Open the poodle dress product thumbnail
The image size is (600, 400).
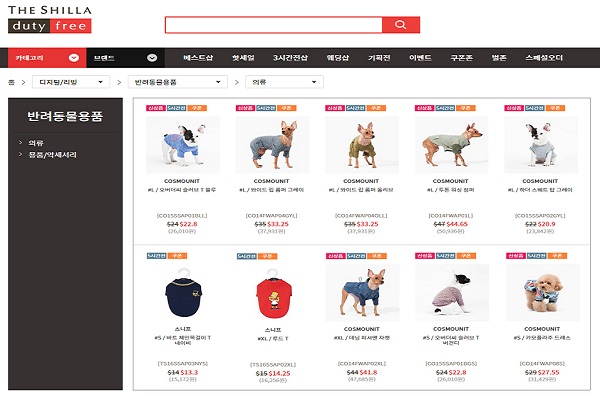(543, 293)
